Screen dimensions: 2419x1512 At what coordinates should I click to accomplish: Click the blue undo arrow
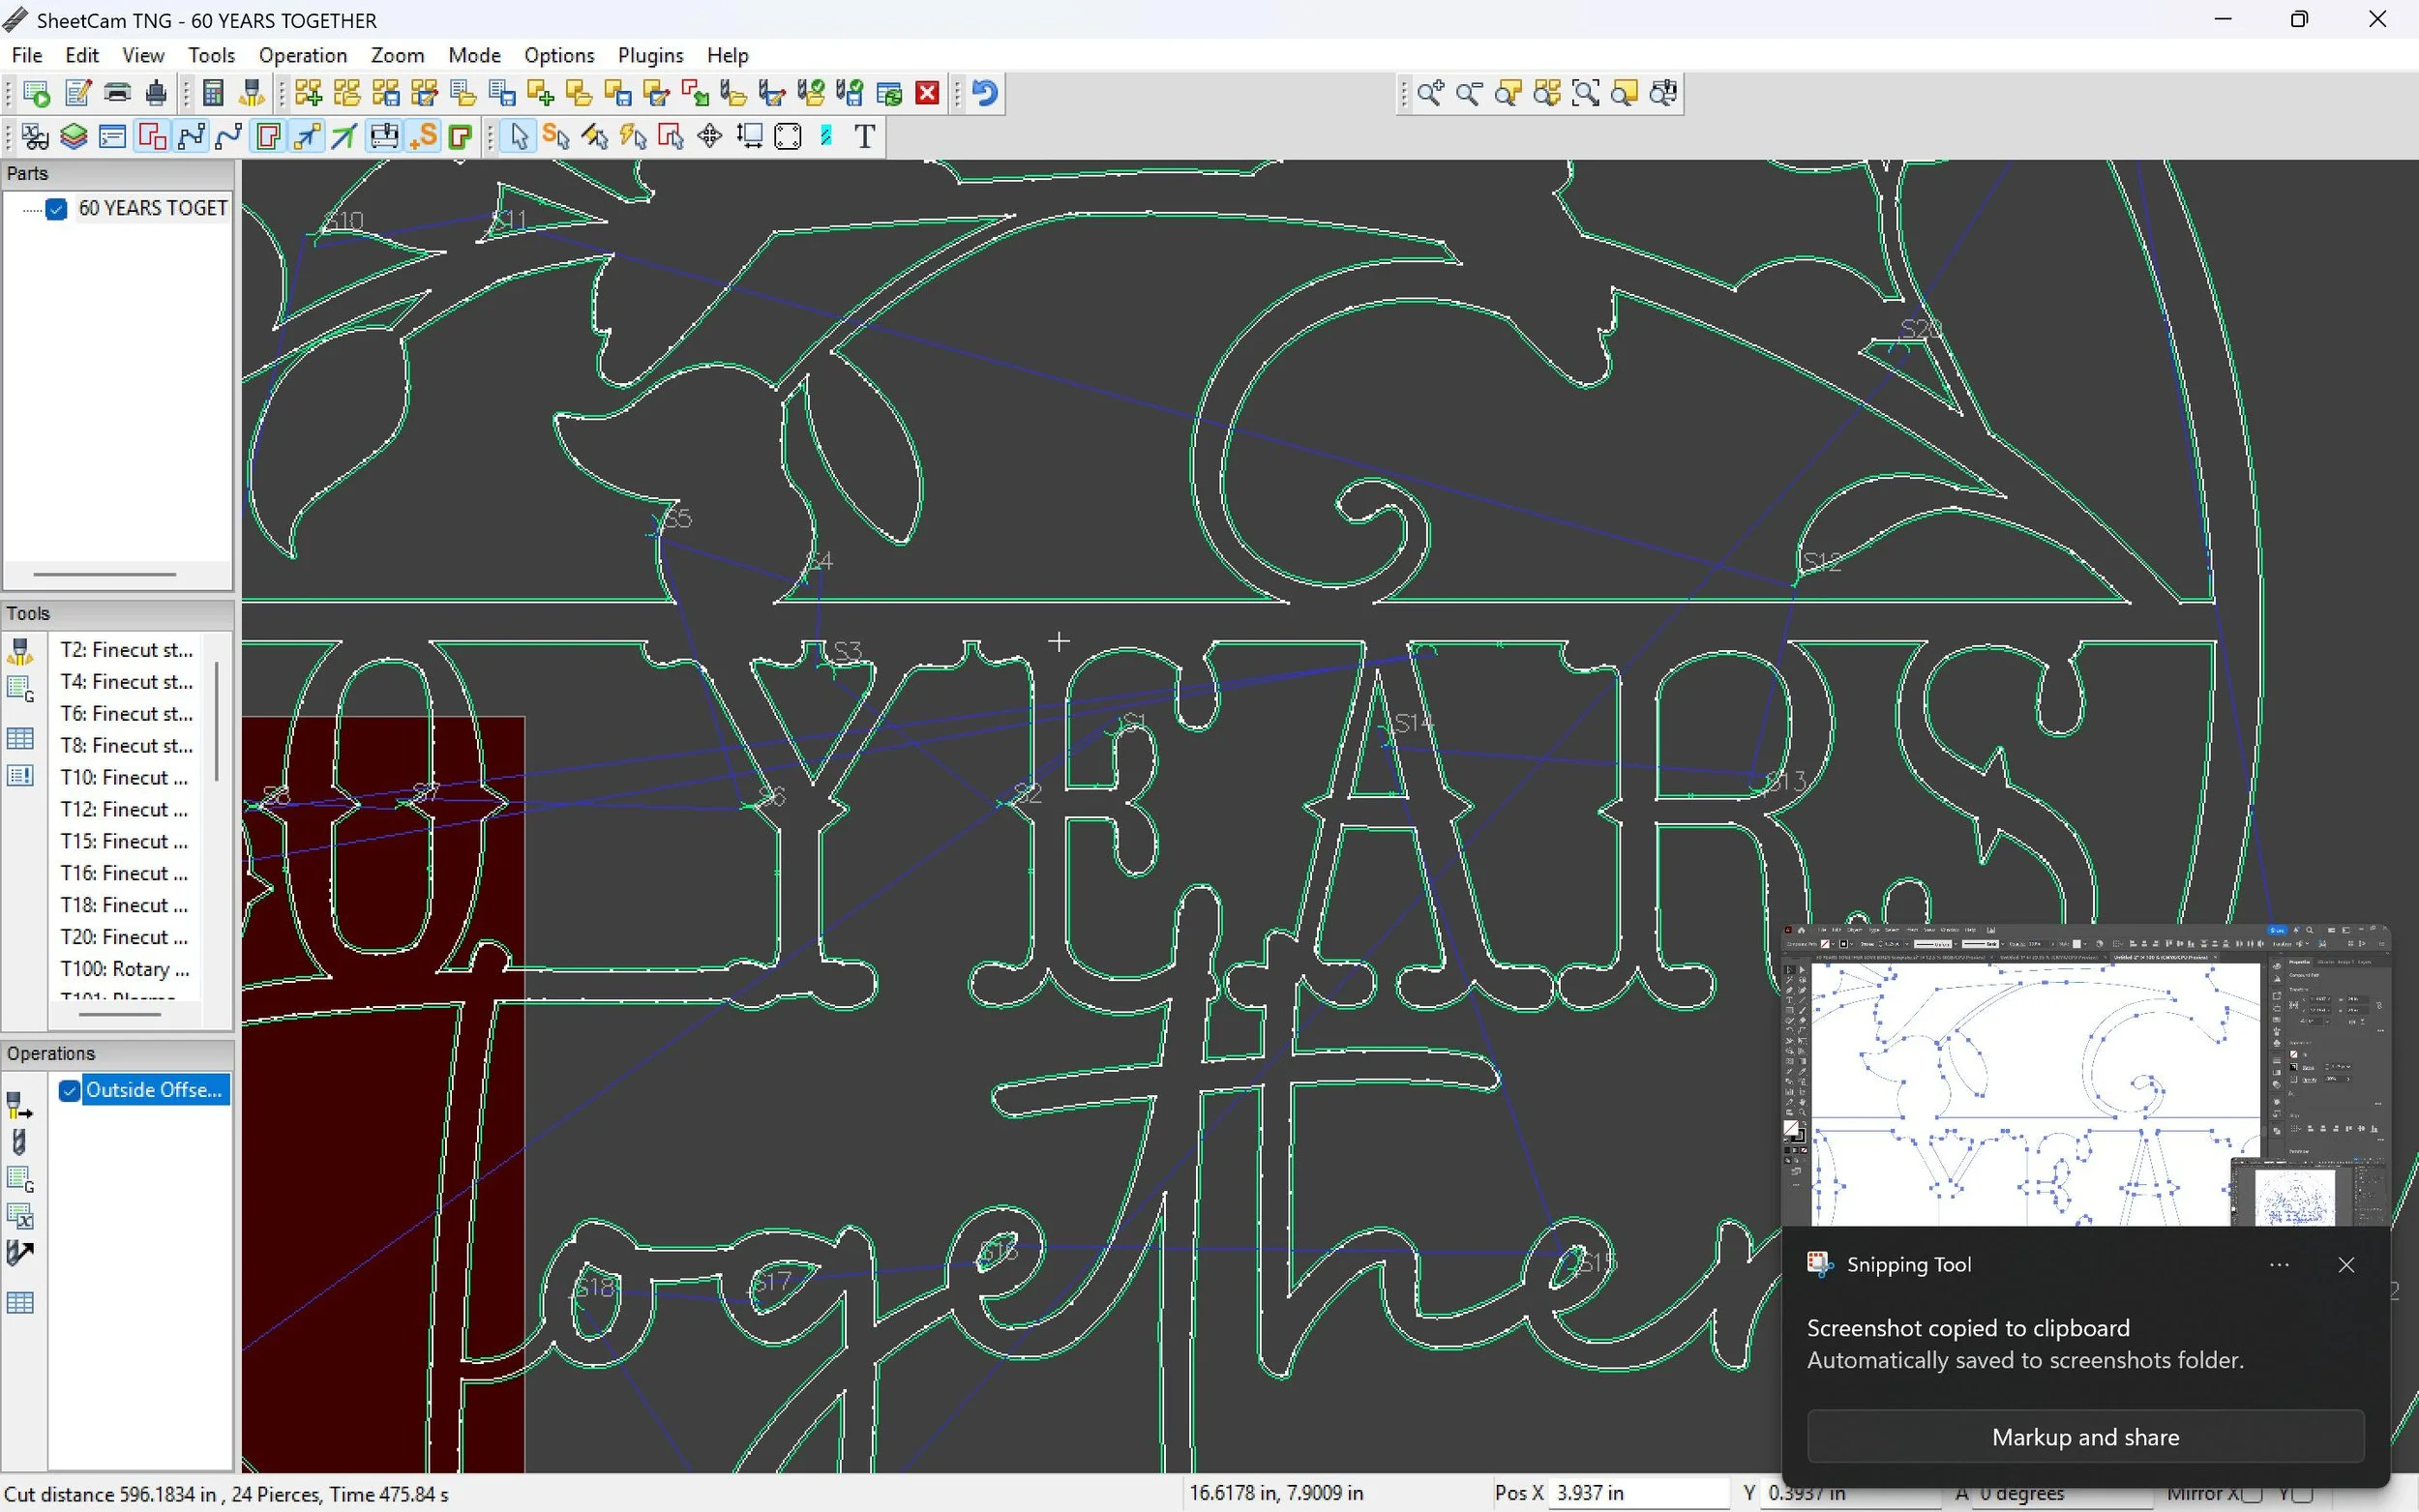[x=985, y=94]
